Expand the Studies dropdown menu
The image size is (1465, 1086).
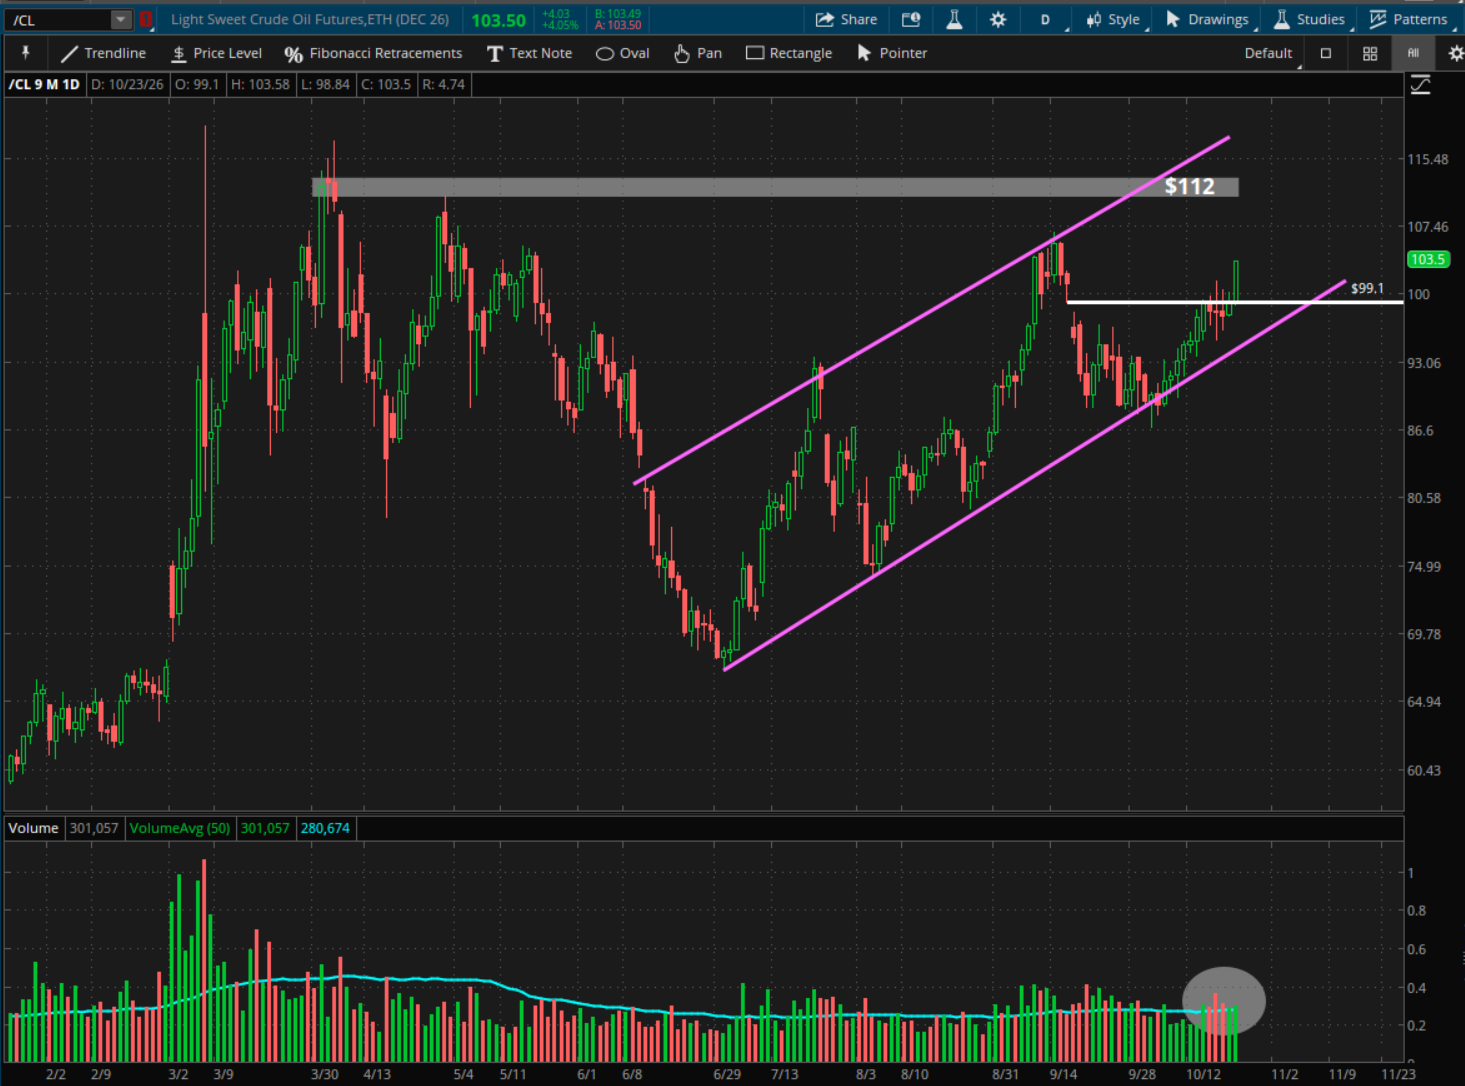(1309, 19)
